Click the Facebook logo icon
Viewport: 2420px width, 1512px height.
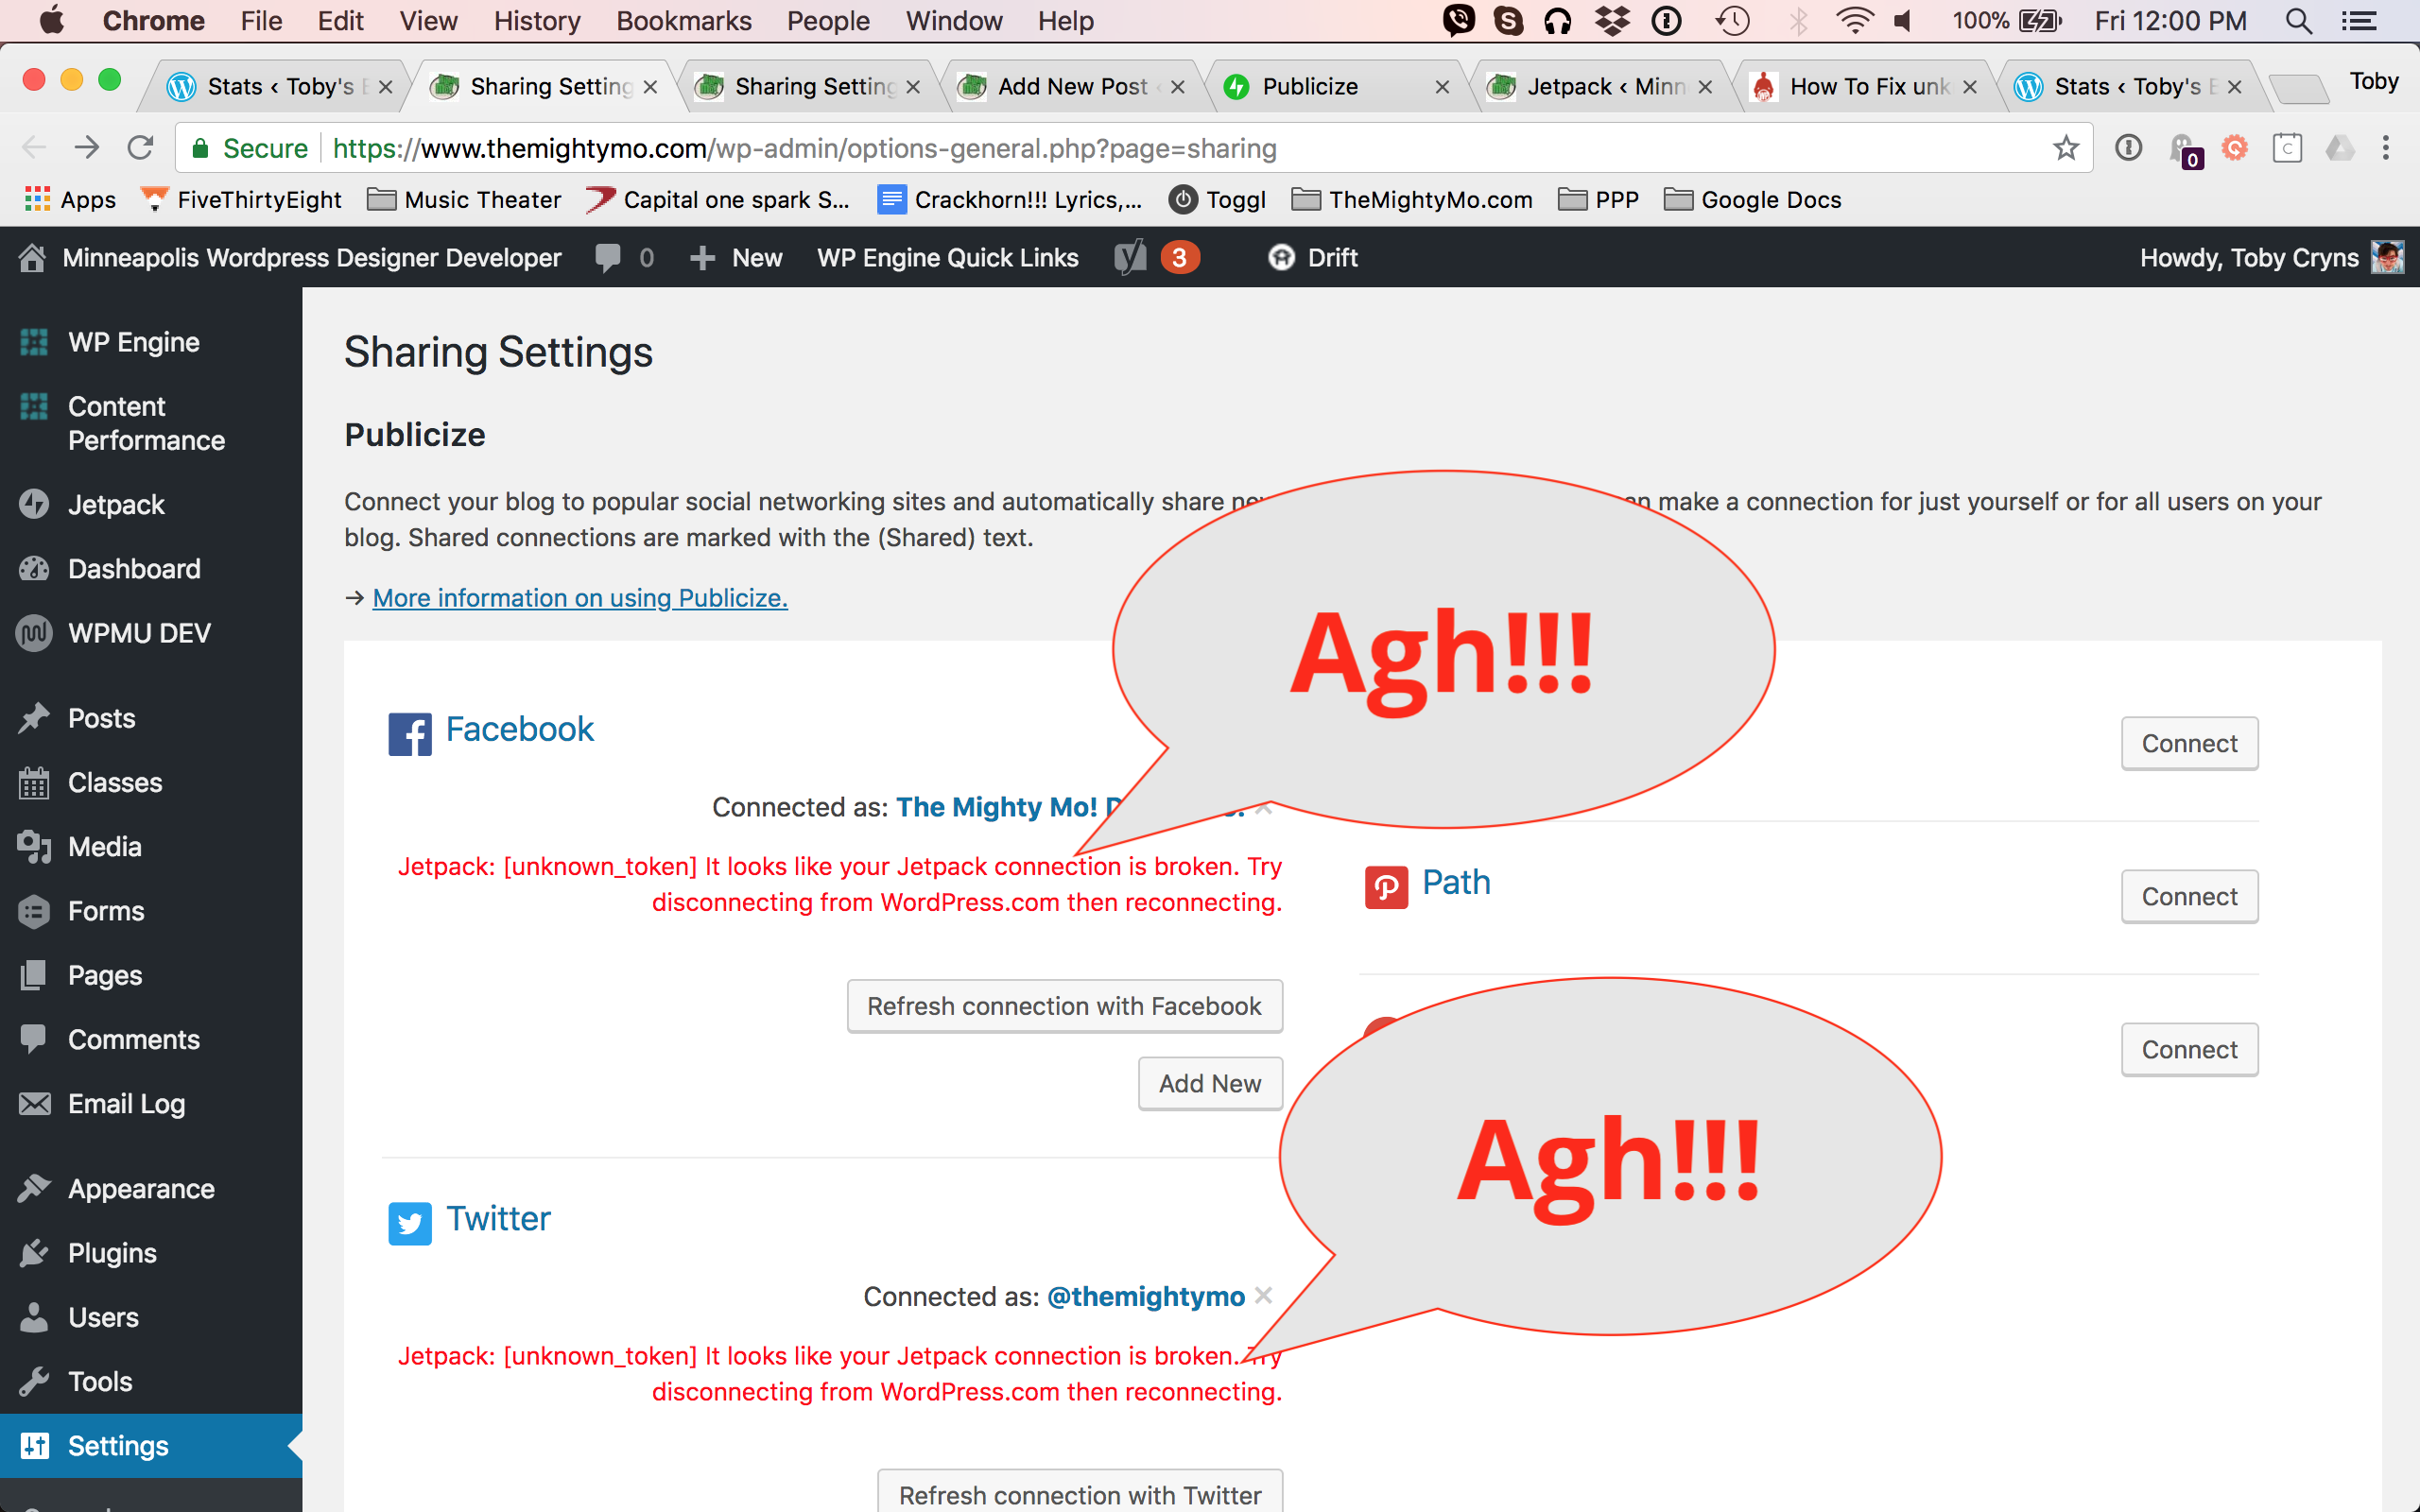tap(410, 733)
